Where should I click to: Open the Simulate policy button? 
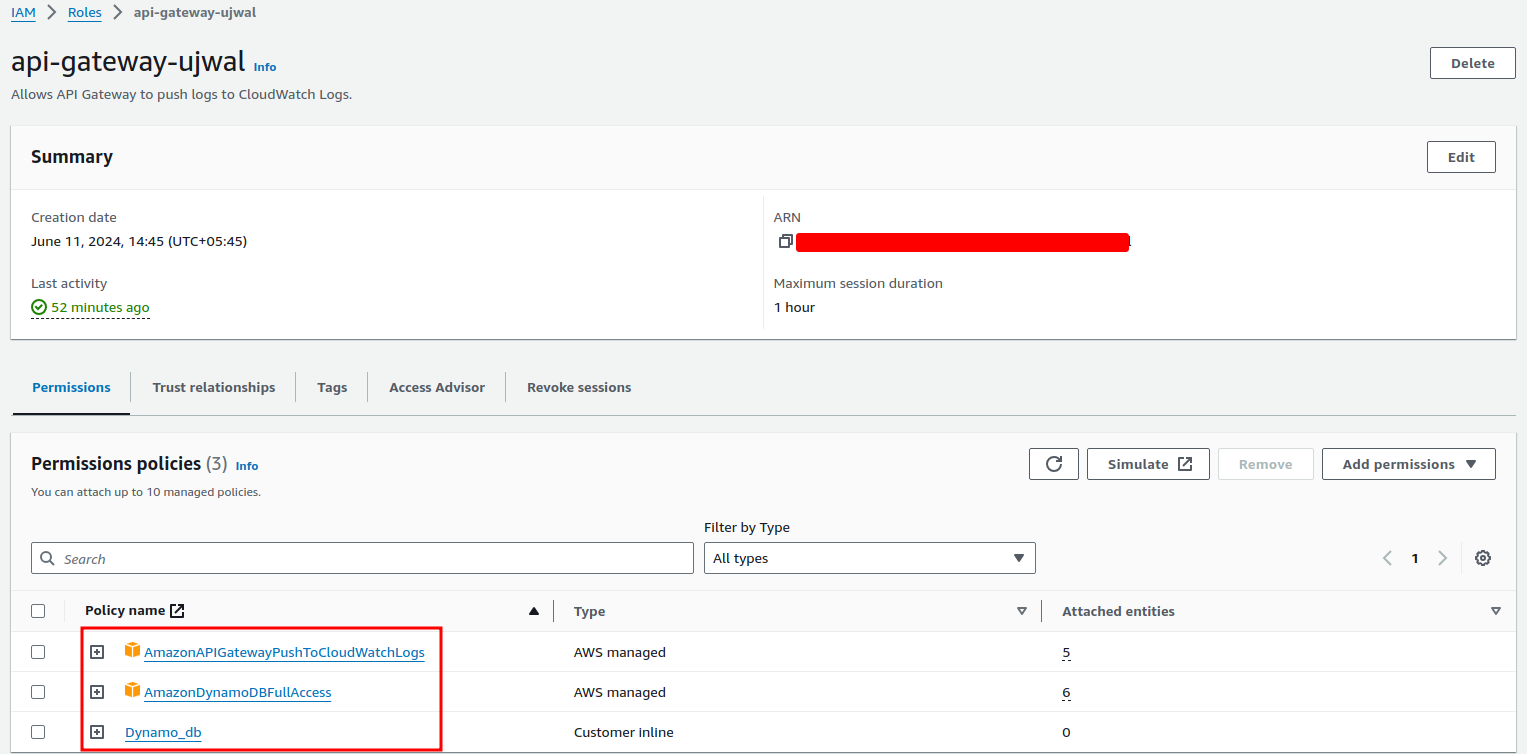point(1148,464)
